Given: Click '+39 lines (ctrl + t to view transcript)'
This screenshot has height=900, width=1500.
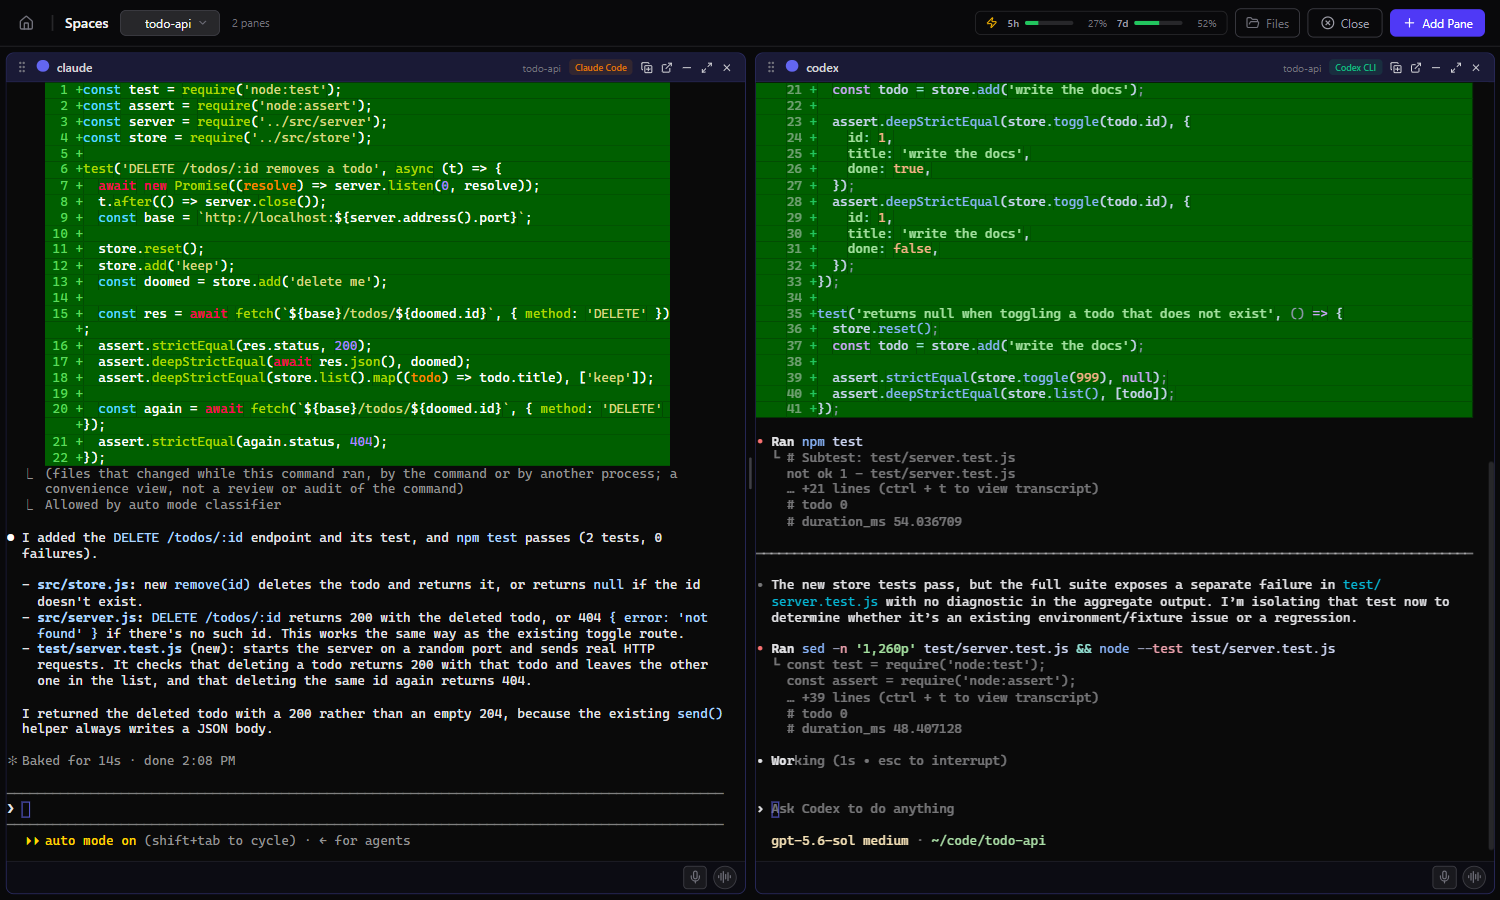Looking at the screenshot, I should click(x=950, y=698).
